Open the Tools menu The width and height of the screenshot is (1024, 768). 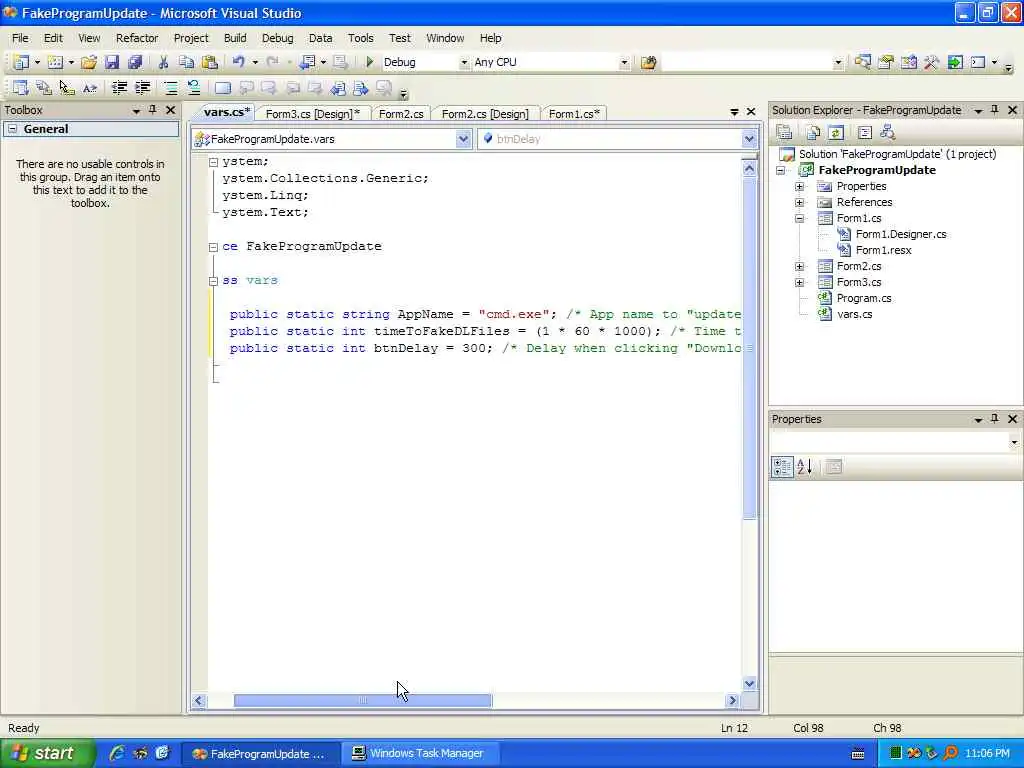[360, 38]
